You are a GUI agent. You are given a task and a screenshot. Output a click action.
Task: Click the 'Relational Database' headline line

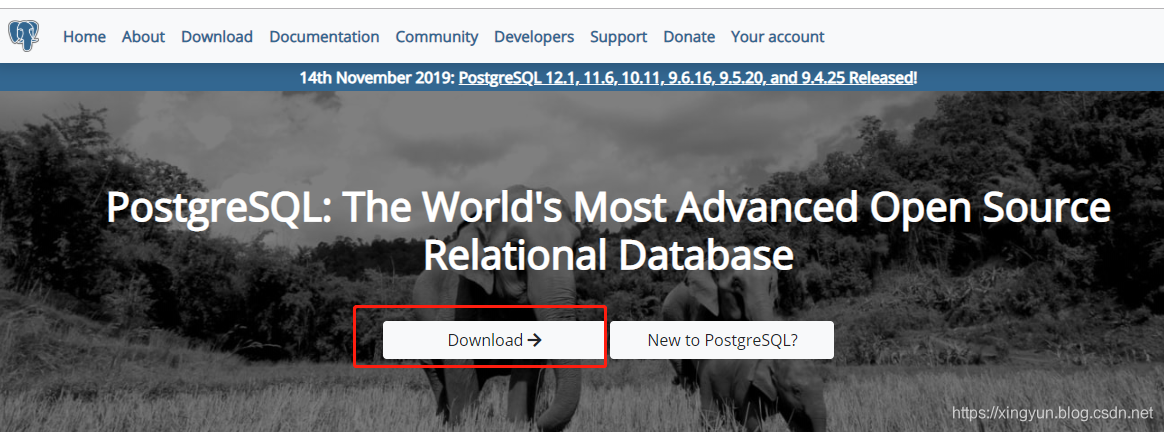coord(608,255)
